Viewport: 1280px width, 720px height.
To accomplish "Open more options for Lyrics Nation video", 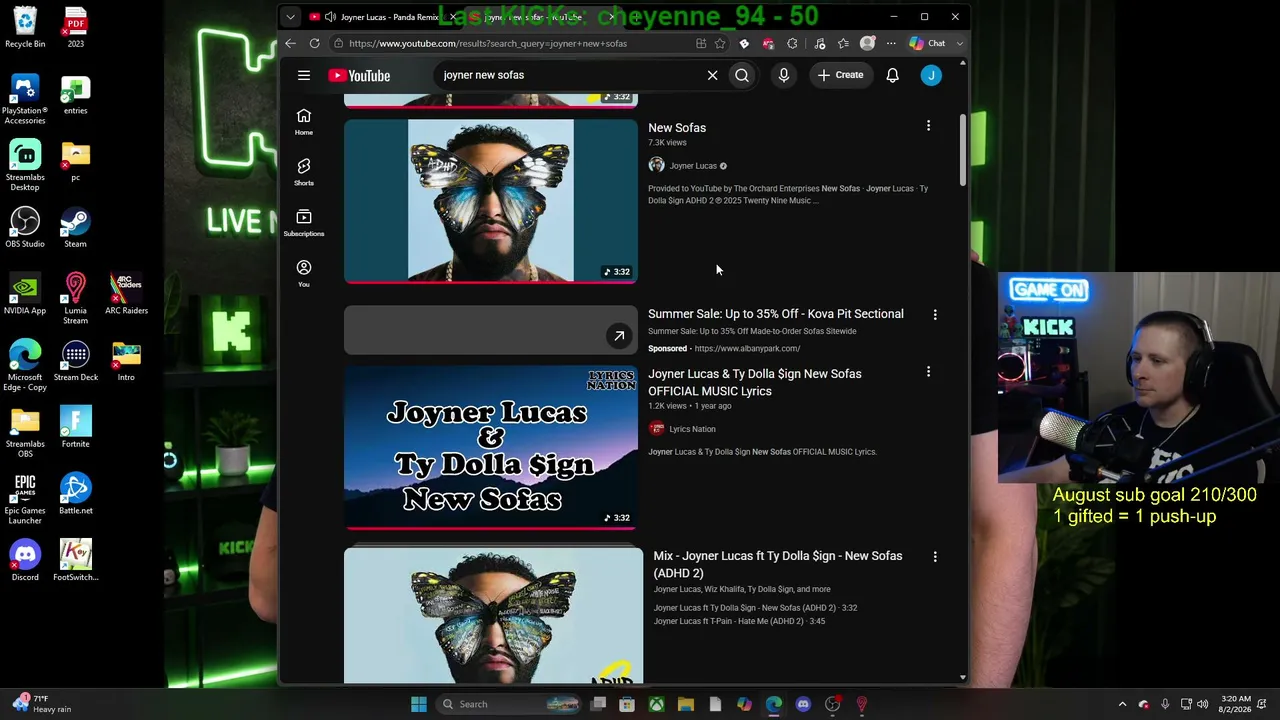I will [928, 372].
